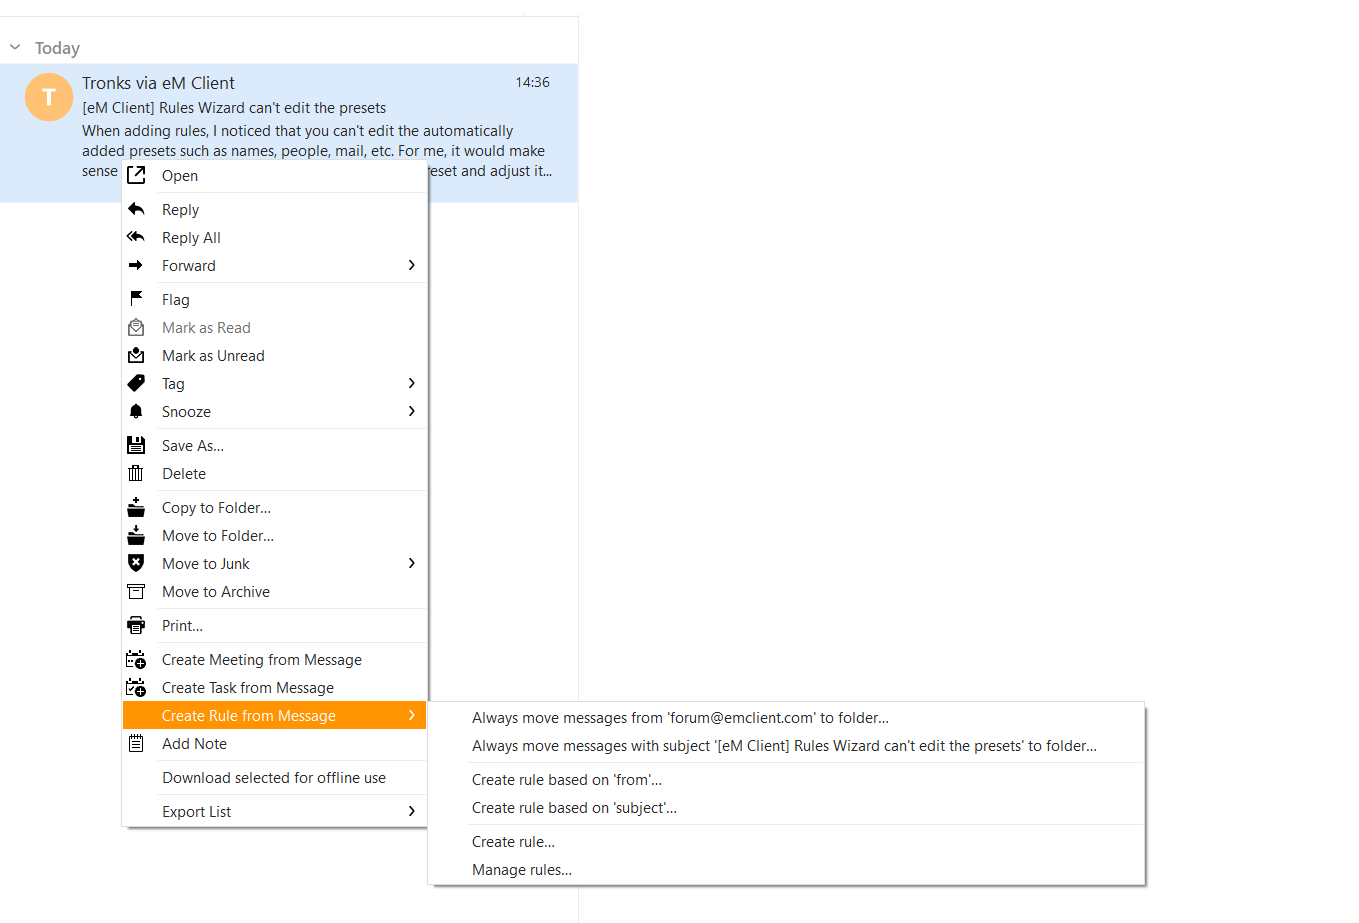Expand the Tag submenu arrow
The height and width of the screenshot is (923, 1359).
411,383
